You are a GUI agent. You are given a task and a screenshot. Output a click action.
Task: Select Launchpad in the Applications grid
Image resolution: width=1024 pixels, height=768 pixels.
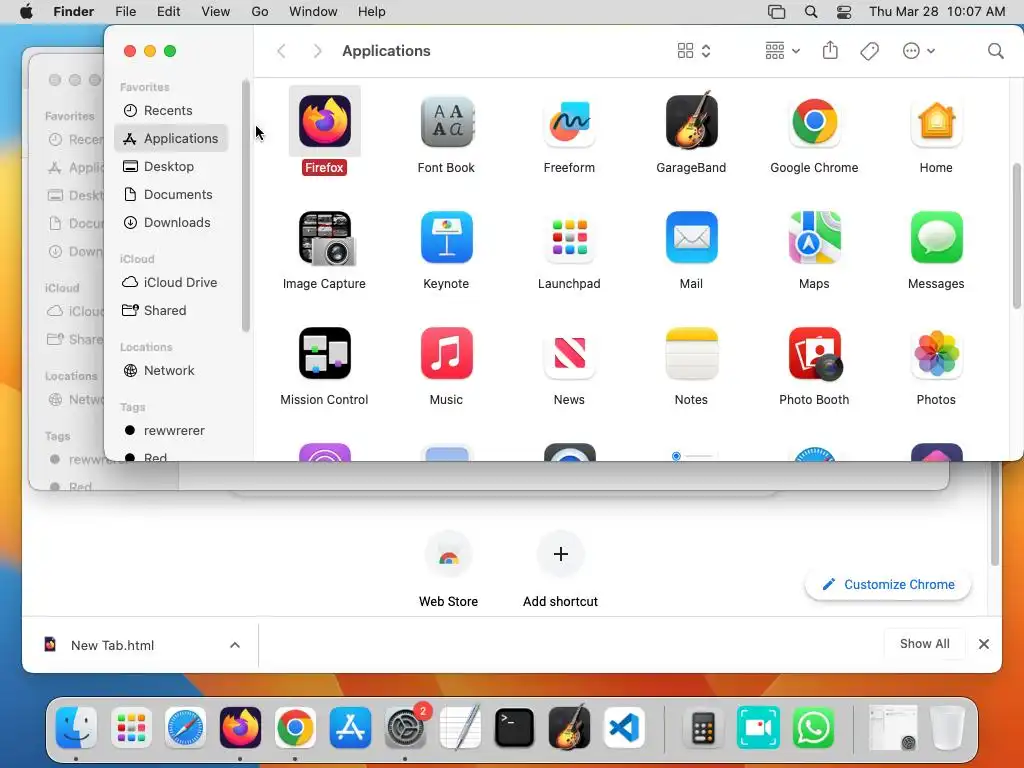(569, 238)
